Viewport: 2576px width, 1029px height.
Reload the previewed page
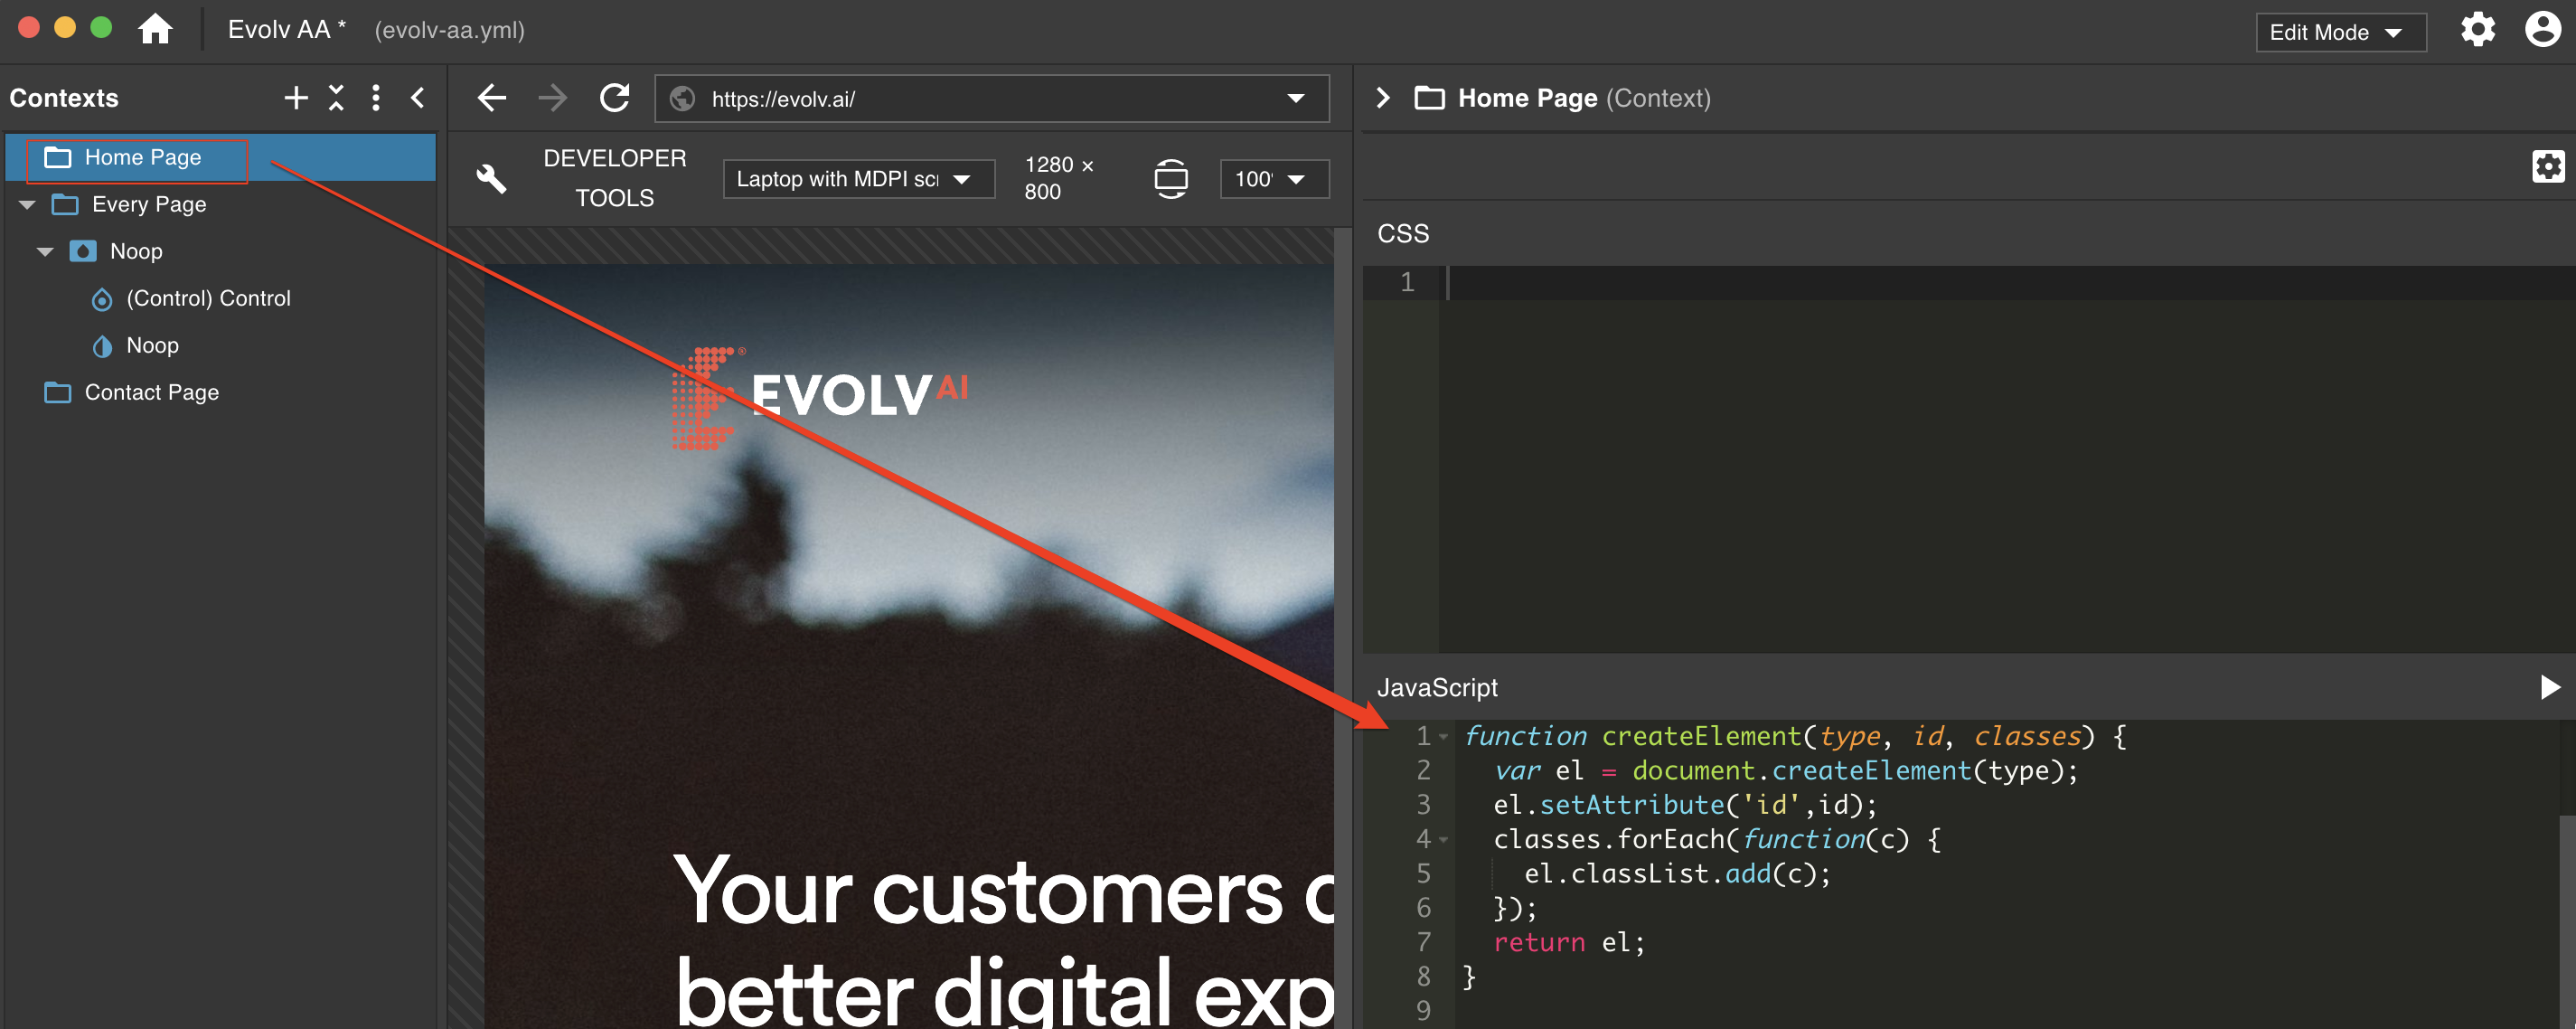[x=615, y=98]
